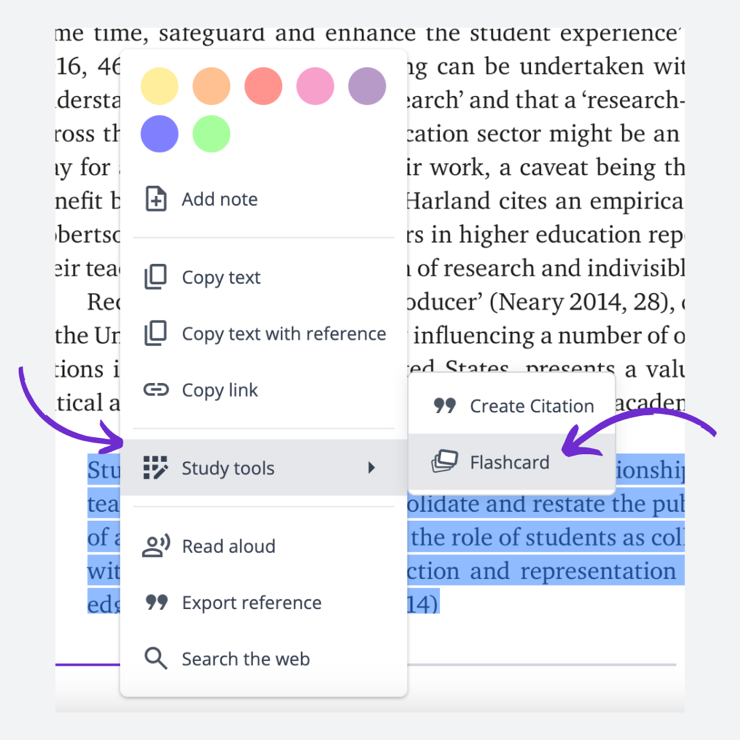Pick the red highlight color
The height and width of the screenshot is (740, 740).
263,86
